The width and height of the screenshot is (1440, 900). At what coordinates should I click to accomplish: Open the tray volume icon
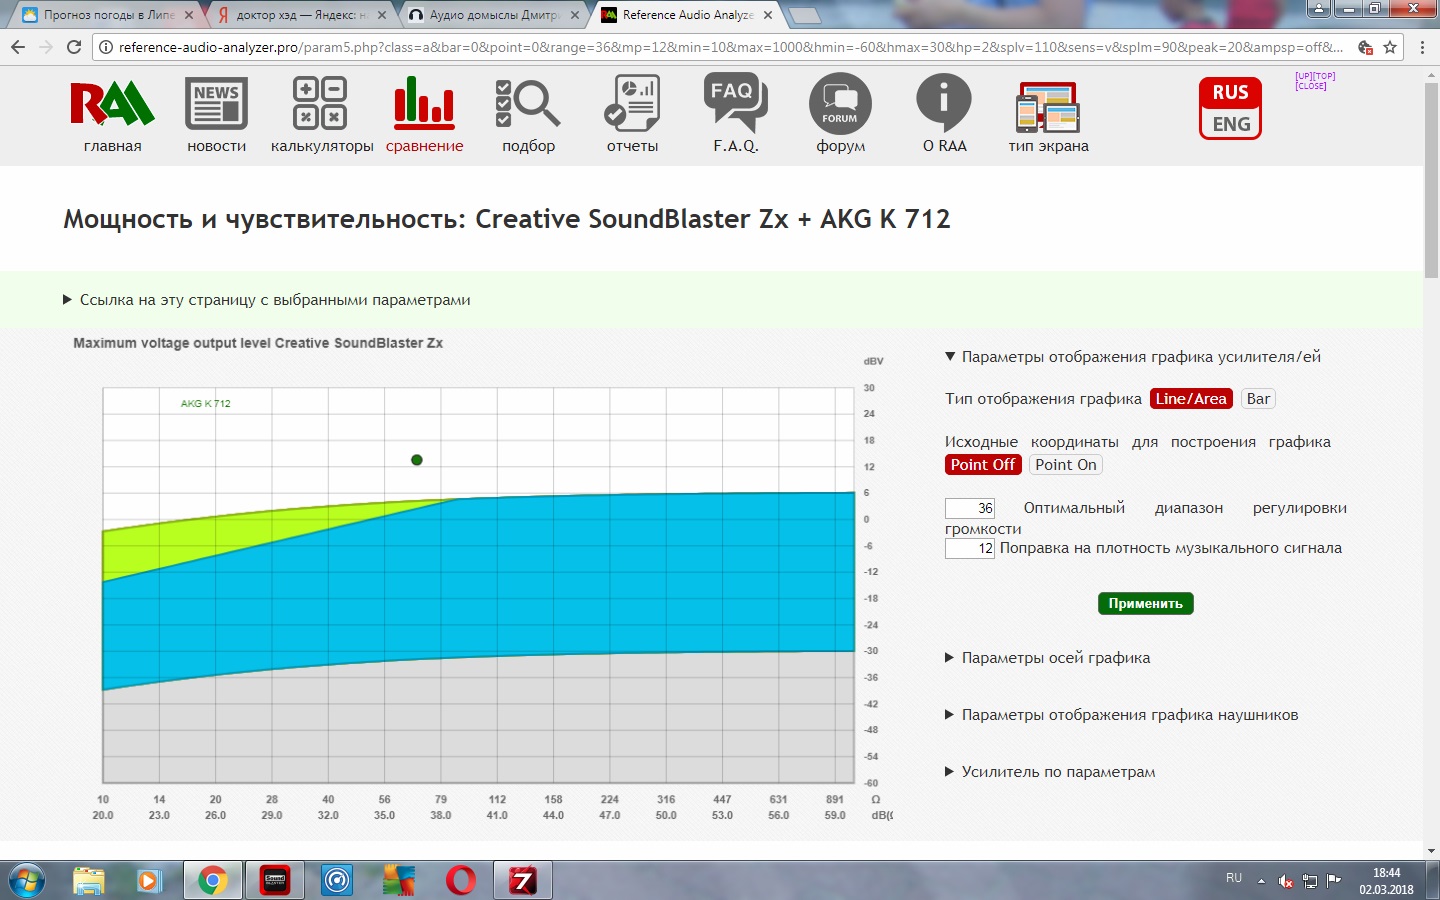coord(1286,881)
